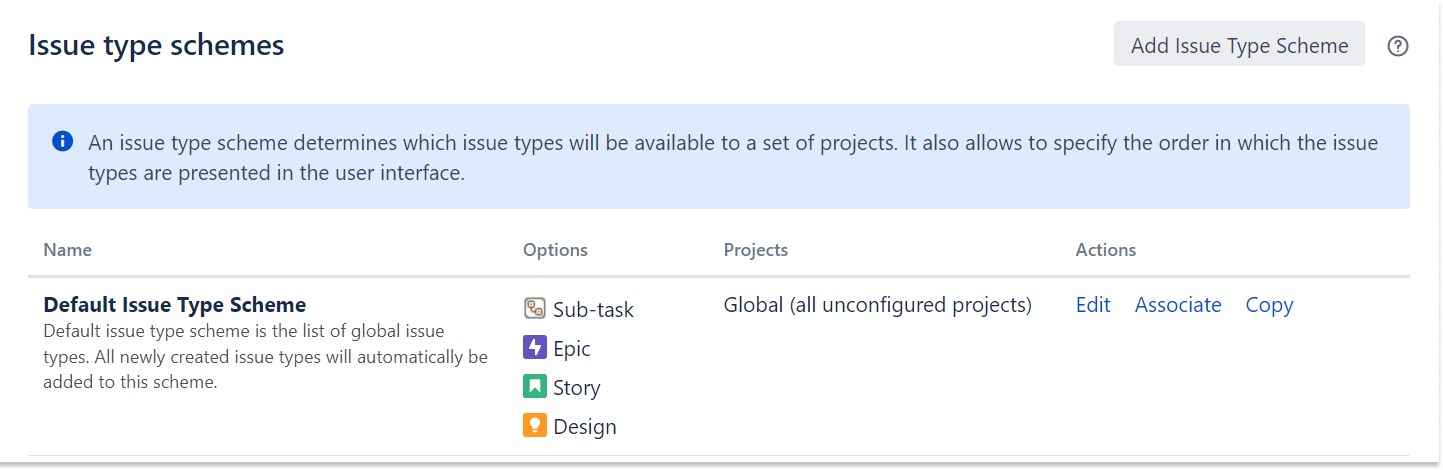Image resolution: width=1443 pixels, height=470 pixels.
Task: Add a new Issue Type Scheme
Action: point(1239,45)
